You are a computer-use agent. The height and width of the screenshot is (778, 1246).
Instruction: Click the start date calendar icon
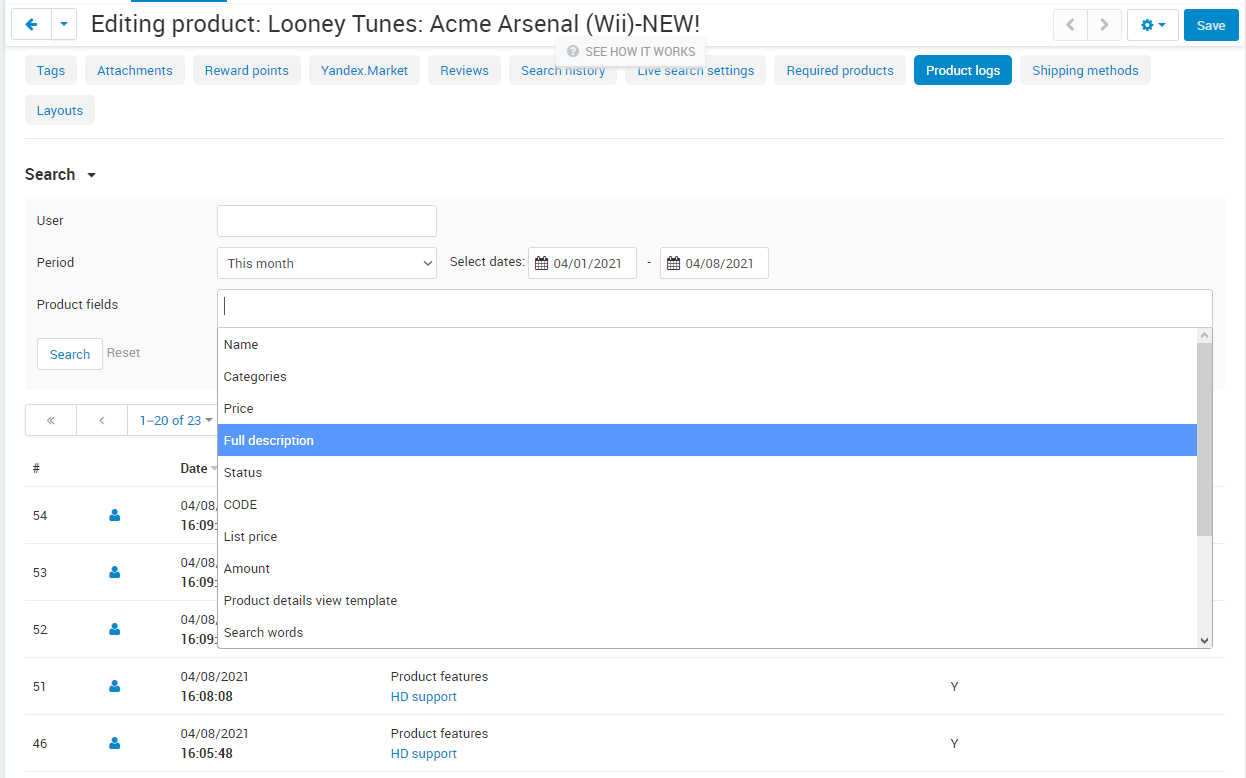click(x=542, y=264)
